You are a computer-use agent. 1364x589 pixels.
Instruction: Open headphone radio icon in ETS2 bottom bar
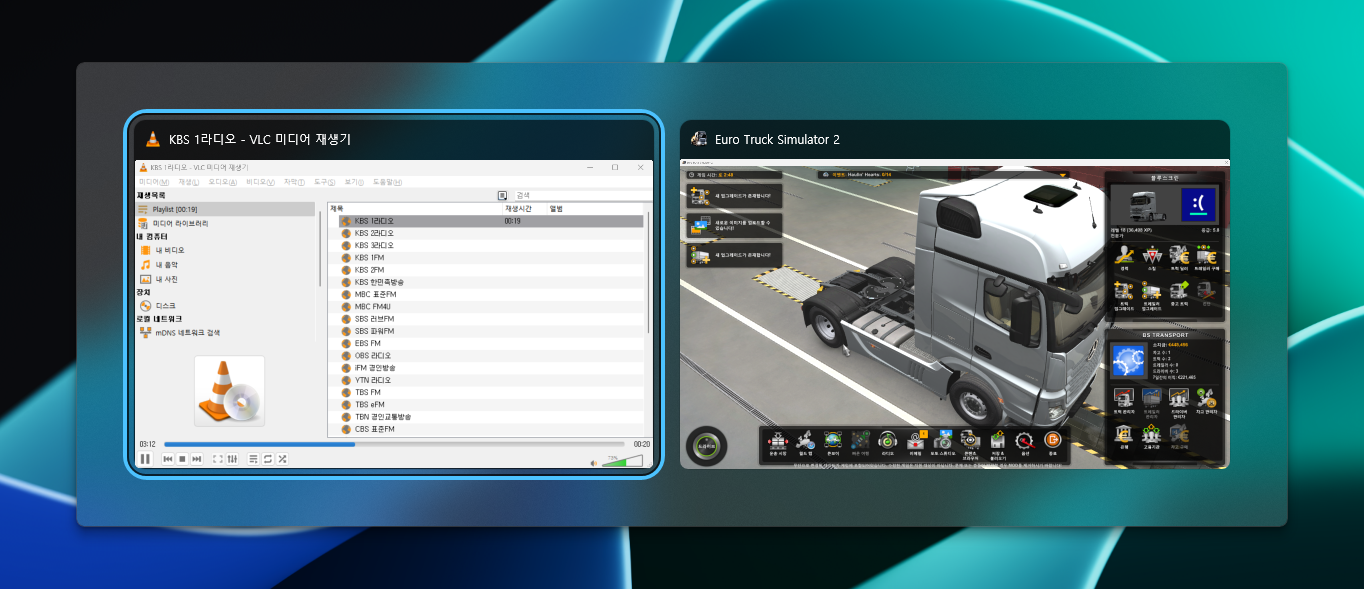point(887,440)
